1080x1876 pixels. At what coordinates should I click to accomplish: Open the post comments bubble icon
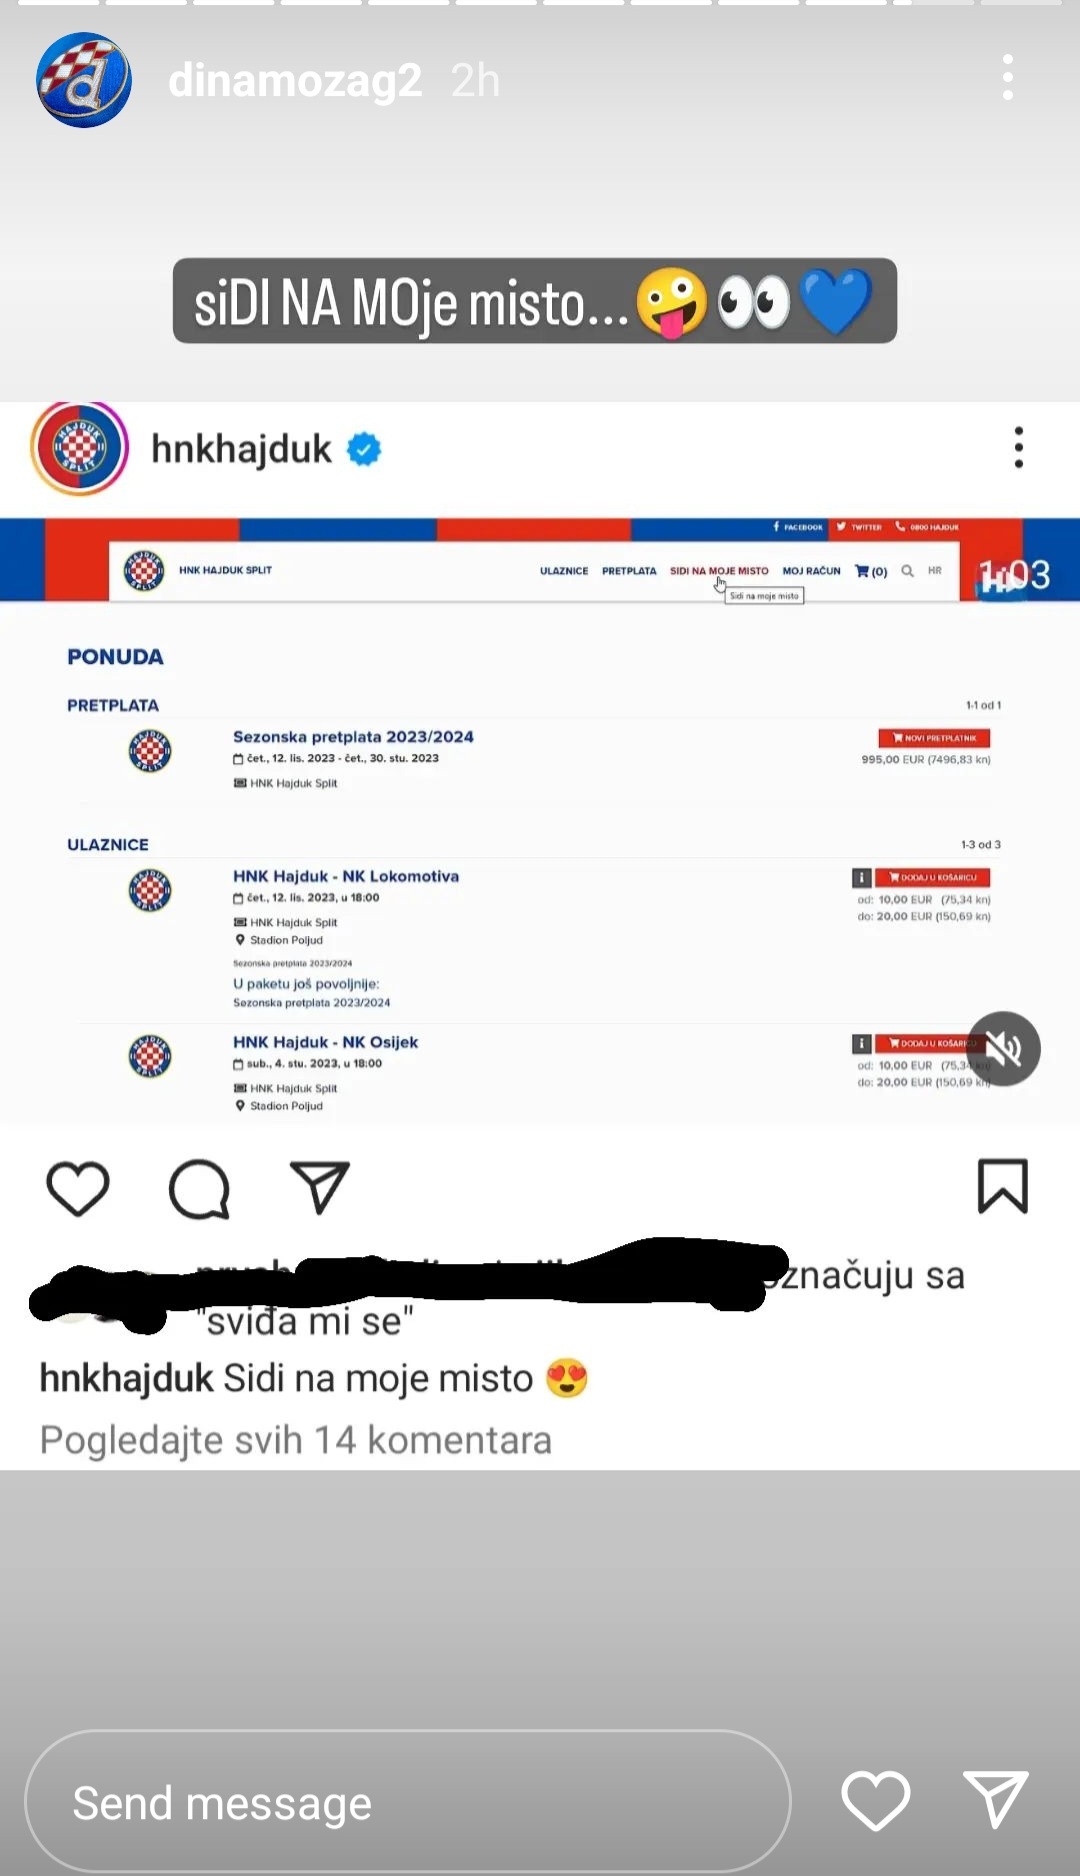(x=199, y=1189)
